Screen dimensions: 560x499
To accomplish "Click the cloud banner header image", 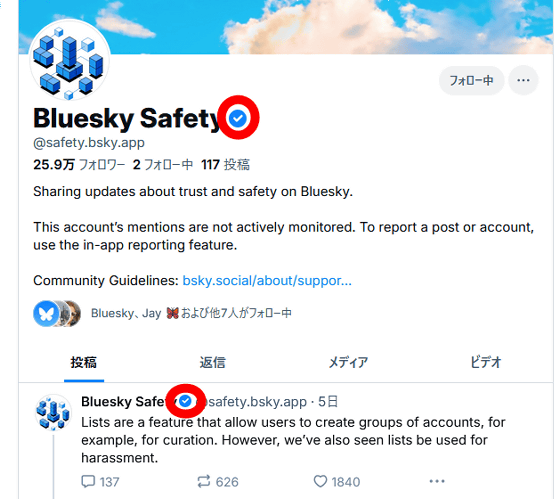I will coord(286,27).
